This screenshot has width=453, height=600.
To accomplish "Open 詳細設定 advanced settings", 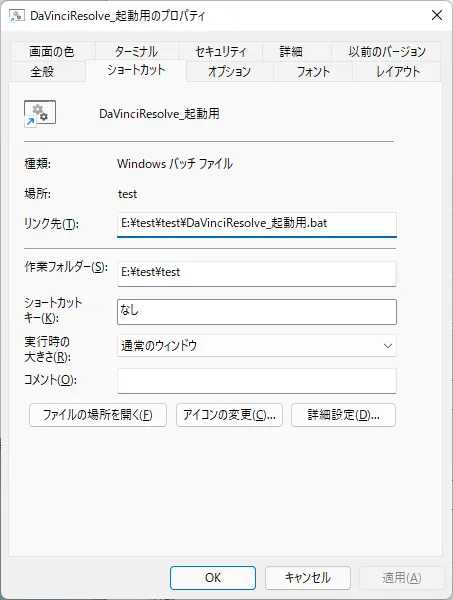I will [343, 415].
